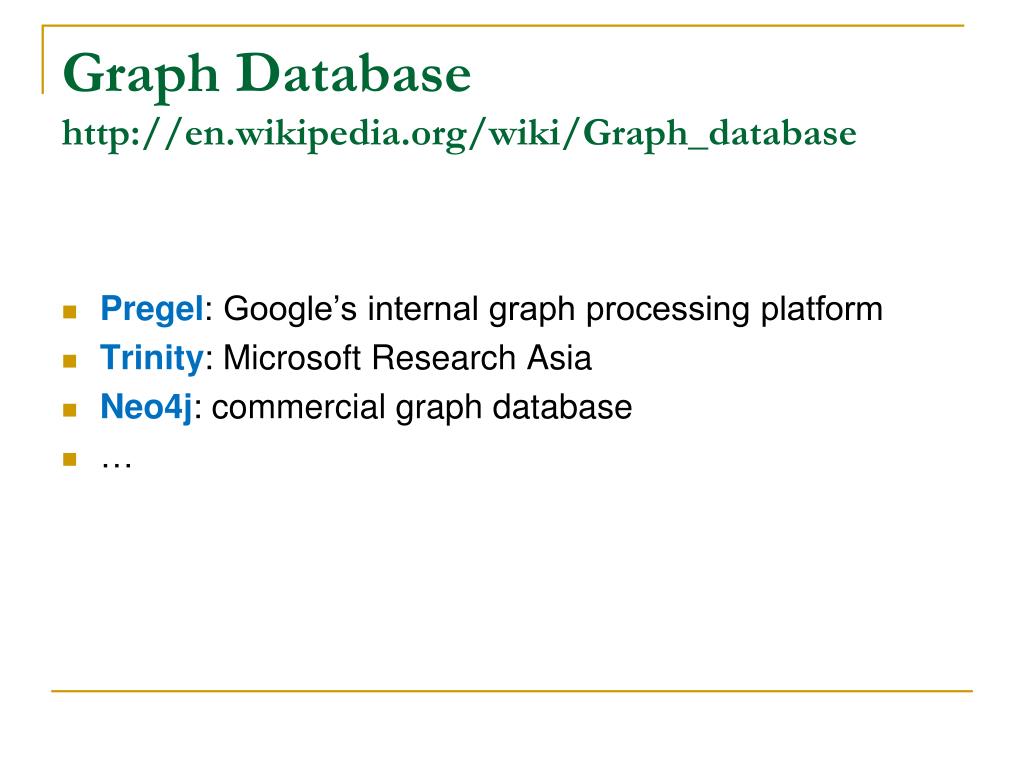
Task: Click the gold horizontal line at the slide bottom
Action: [512, 691]
